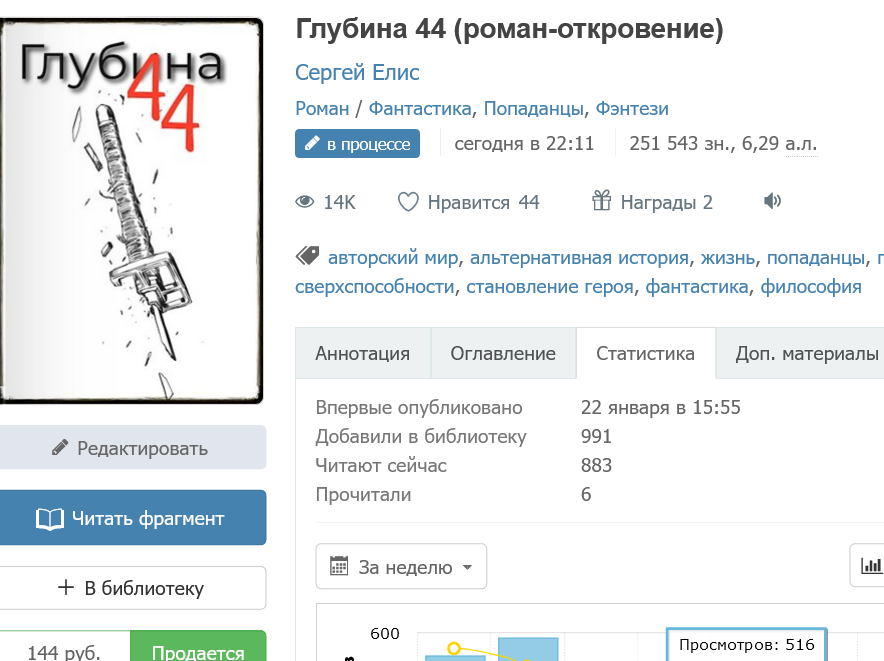This screenshot has width=884, height=661.
Task: Expand the За неделю period dropdown
Action: [x=401, y=566]
